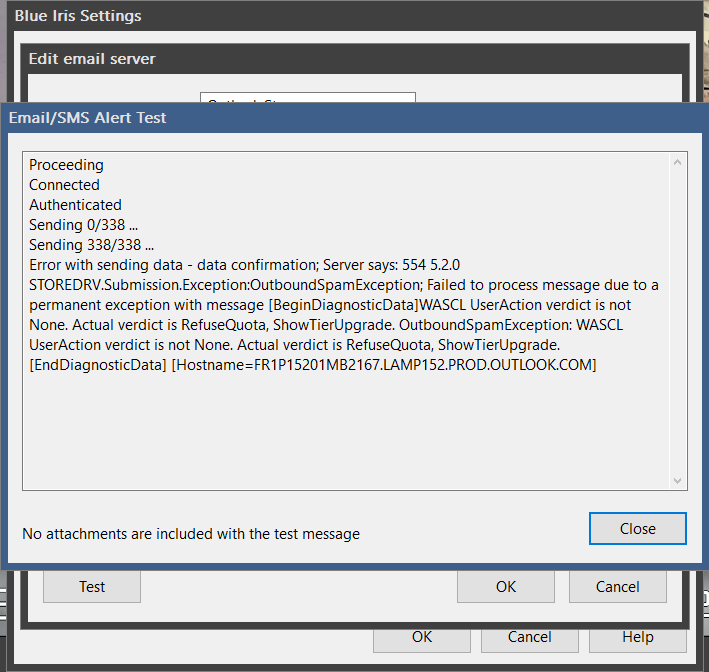Image resolution: width=709 pixels, height=672 pixels.
Task: Click the scroll down arrow in test log
Action: [677, 480]
